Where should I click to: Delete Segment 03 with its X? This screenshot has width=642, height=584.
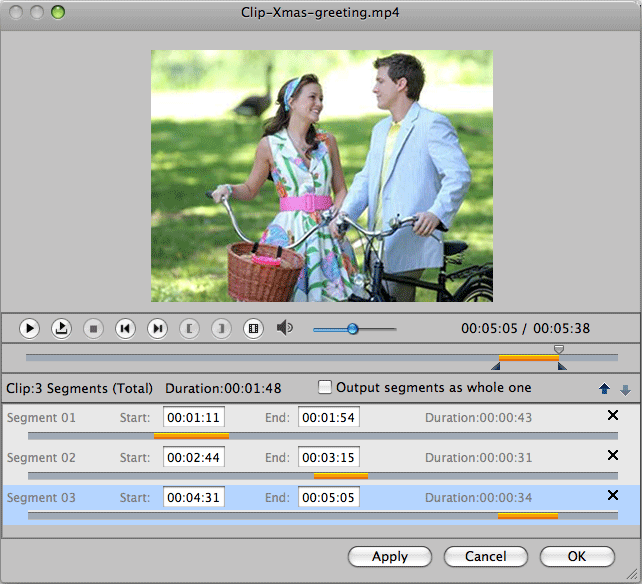613,495
